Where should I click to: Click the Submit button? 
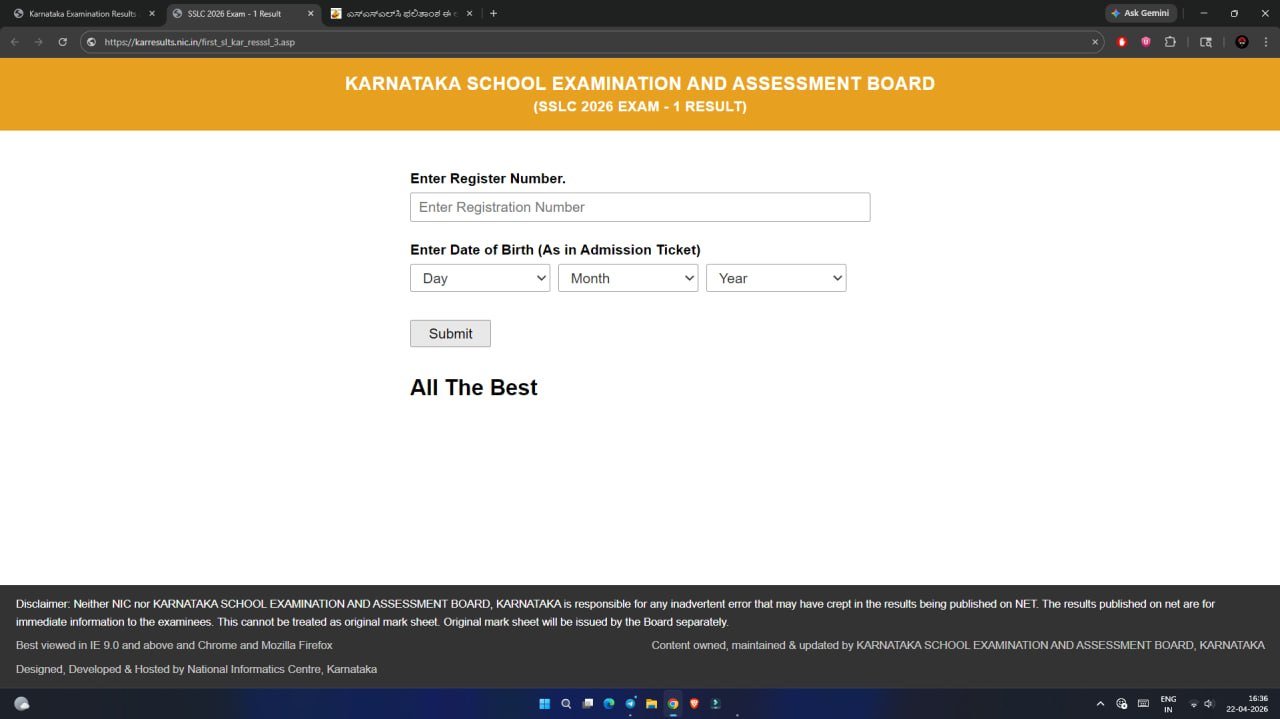click(450, 334)
